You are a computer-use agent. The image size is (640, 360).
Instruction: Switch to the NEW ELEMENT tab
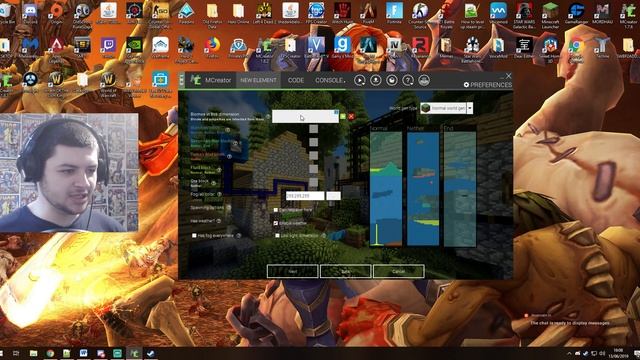point(258,80)
